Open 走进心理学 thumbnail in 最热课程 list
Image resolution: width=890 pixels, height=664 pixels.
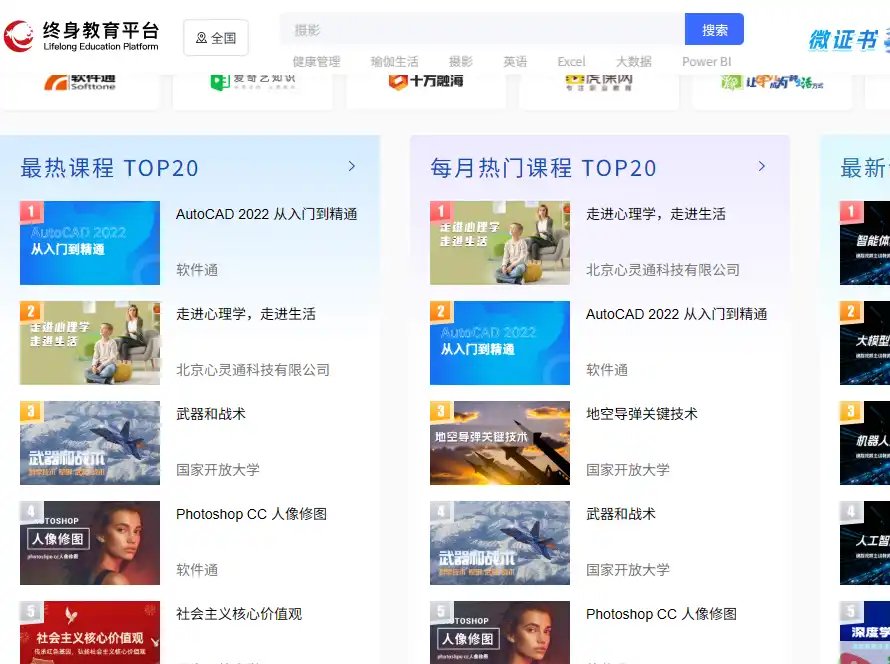tap(90, 343)
